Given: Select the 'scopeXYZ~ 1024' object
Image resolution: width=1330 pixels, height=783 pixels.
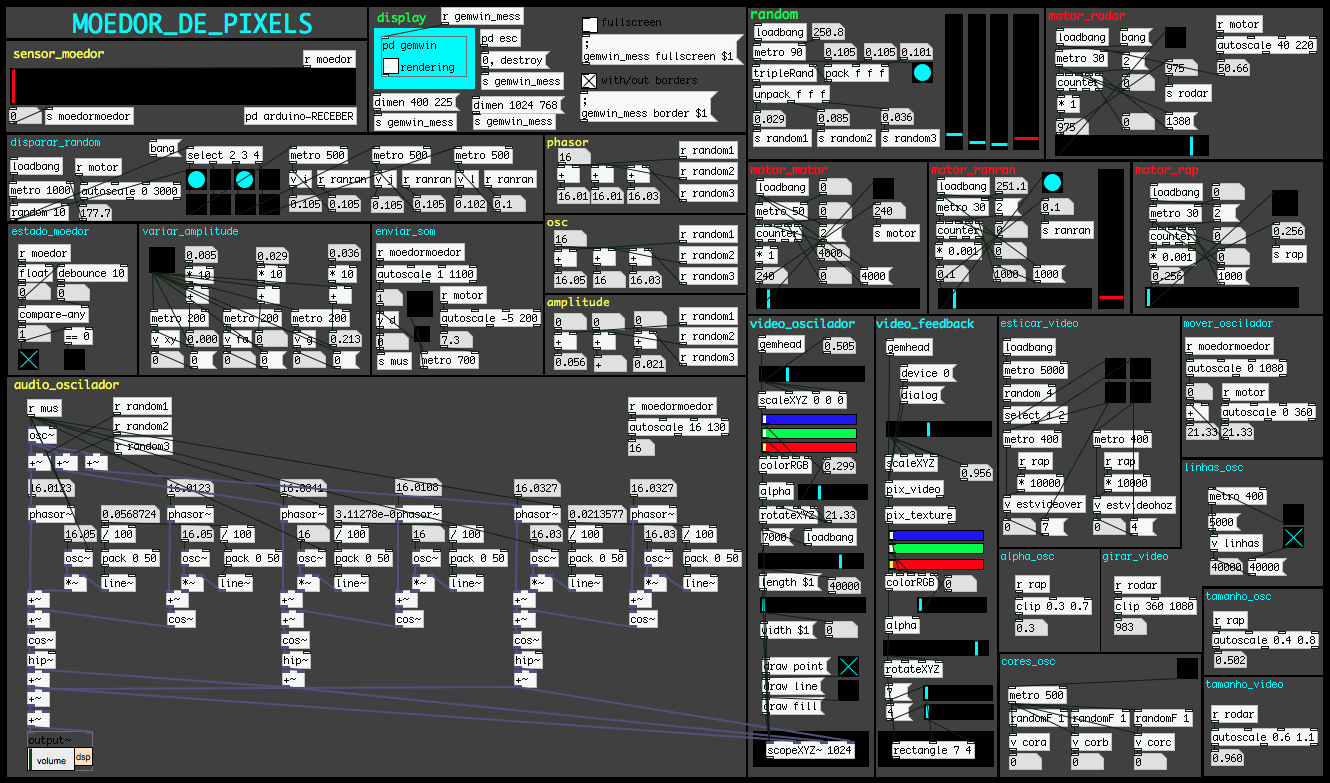Looking at the screenshot, I should [810, 749].
